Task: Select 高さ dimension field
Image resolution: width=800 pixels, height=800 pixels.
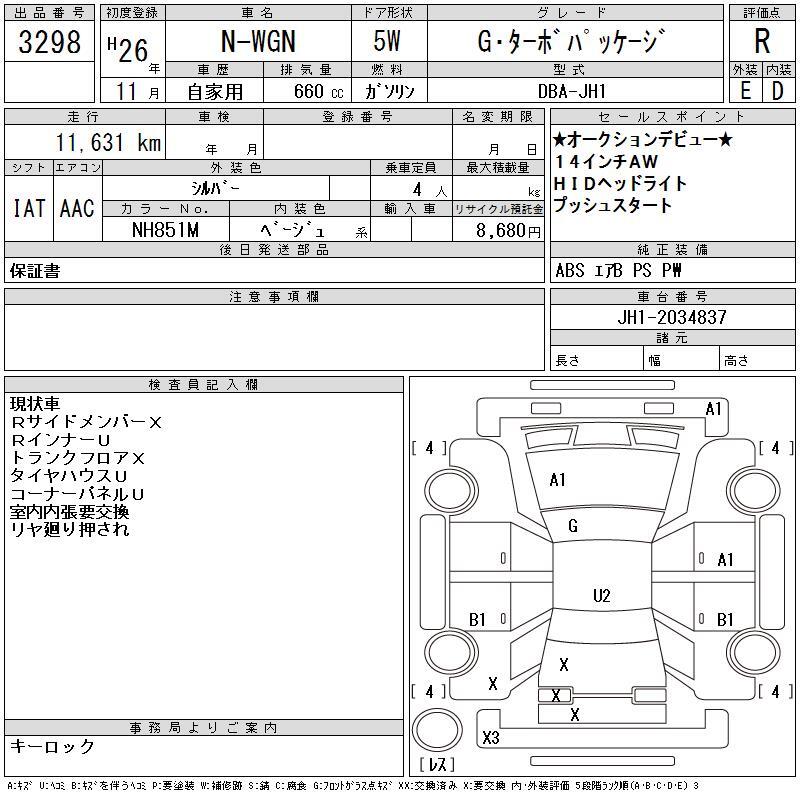Action: point(757,358)
